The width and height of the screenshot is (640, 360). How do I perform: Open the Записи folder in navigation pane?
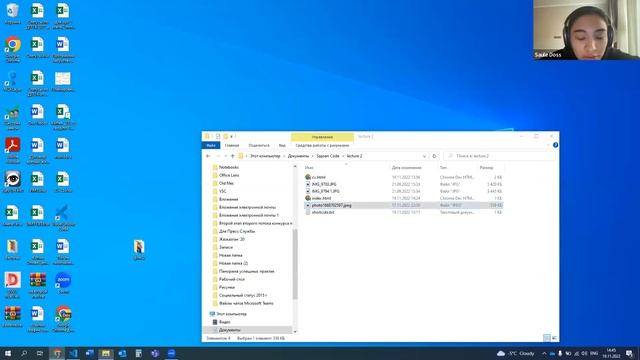point(226,247)
